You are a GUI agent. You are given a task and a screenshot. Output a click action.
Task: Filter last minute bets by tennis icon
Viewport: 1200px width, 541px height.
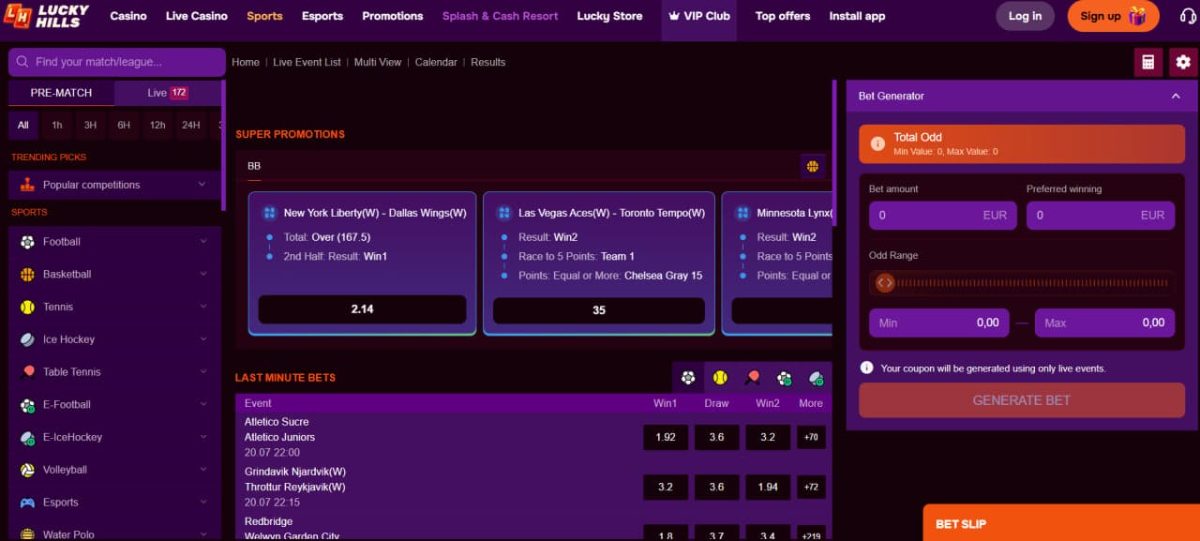(x=720, y=378)
